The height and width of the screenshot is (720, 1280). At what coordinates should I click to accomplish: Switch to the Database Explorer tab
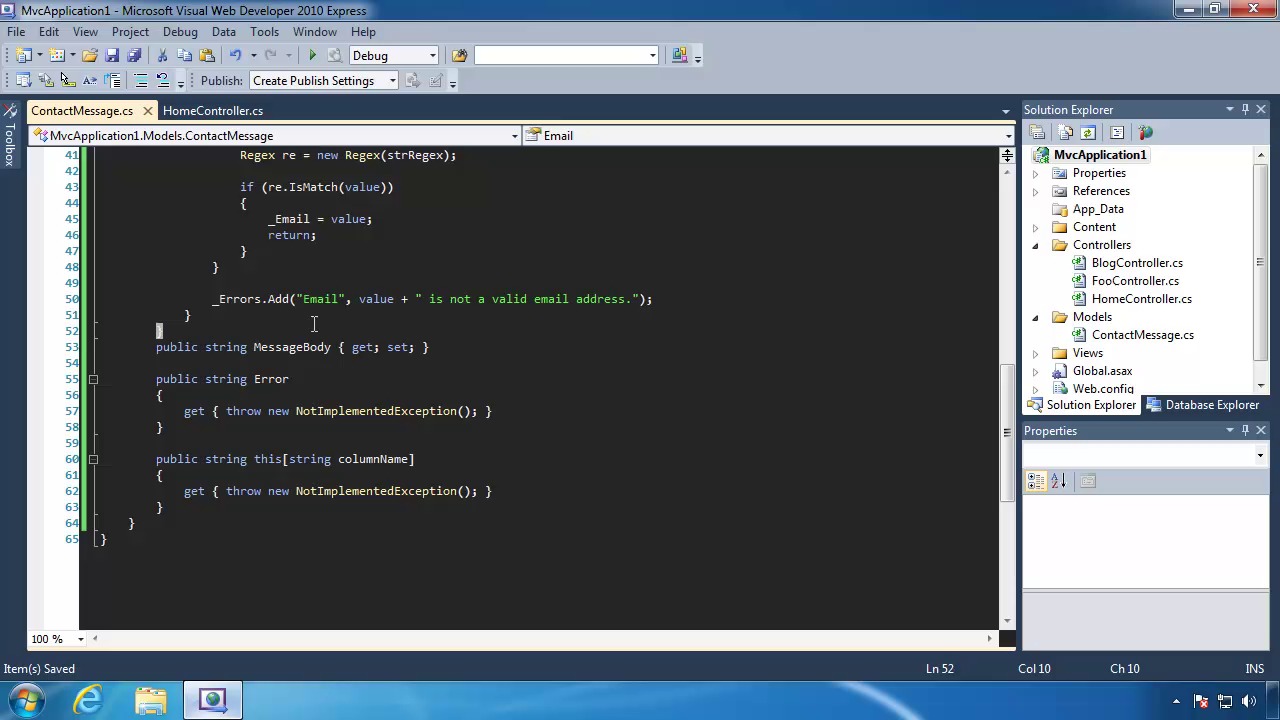(x=1202, y=405)
